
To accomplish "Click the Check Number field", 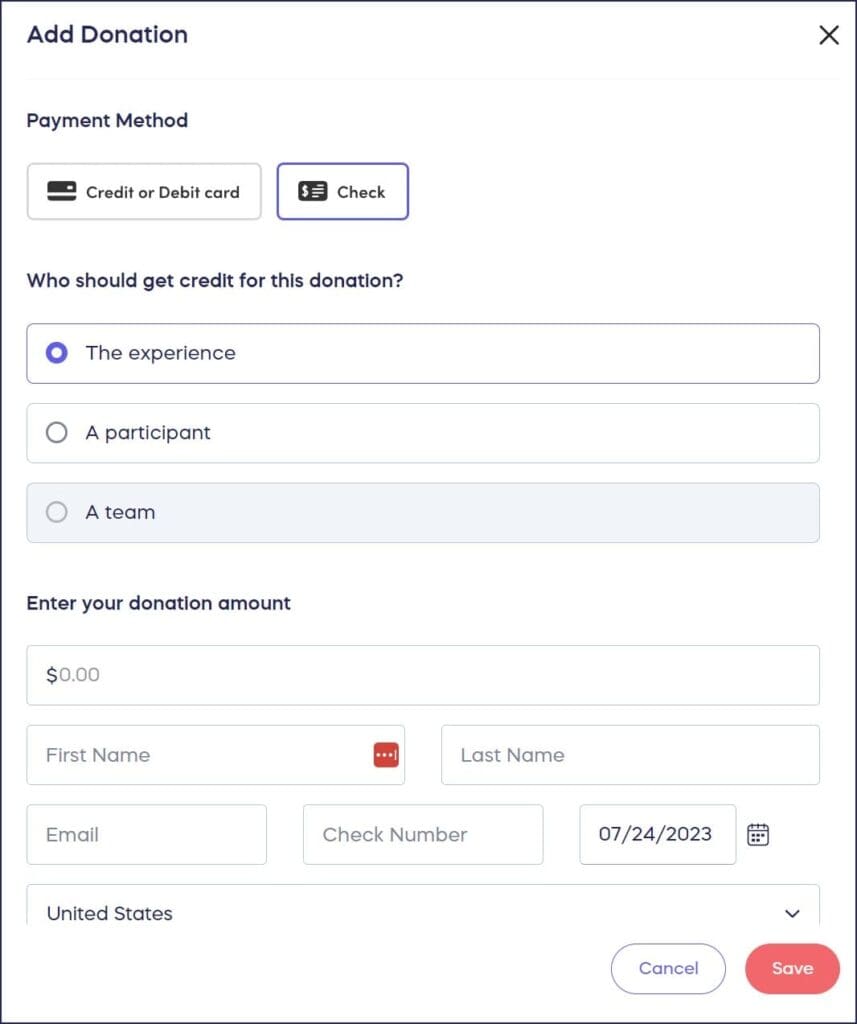I will (x=423, y=835).
